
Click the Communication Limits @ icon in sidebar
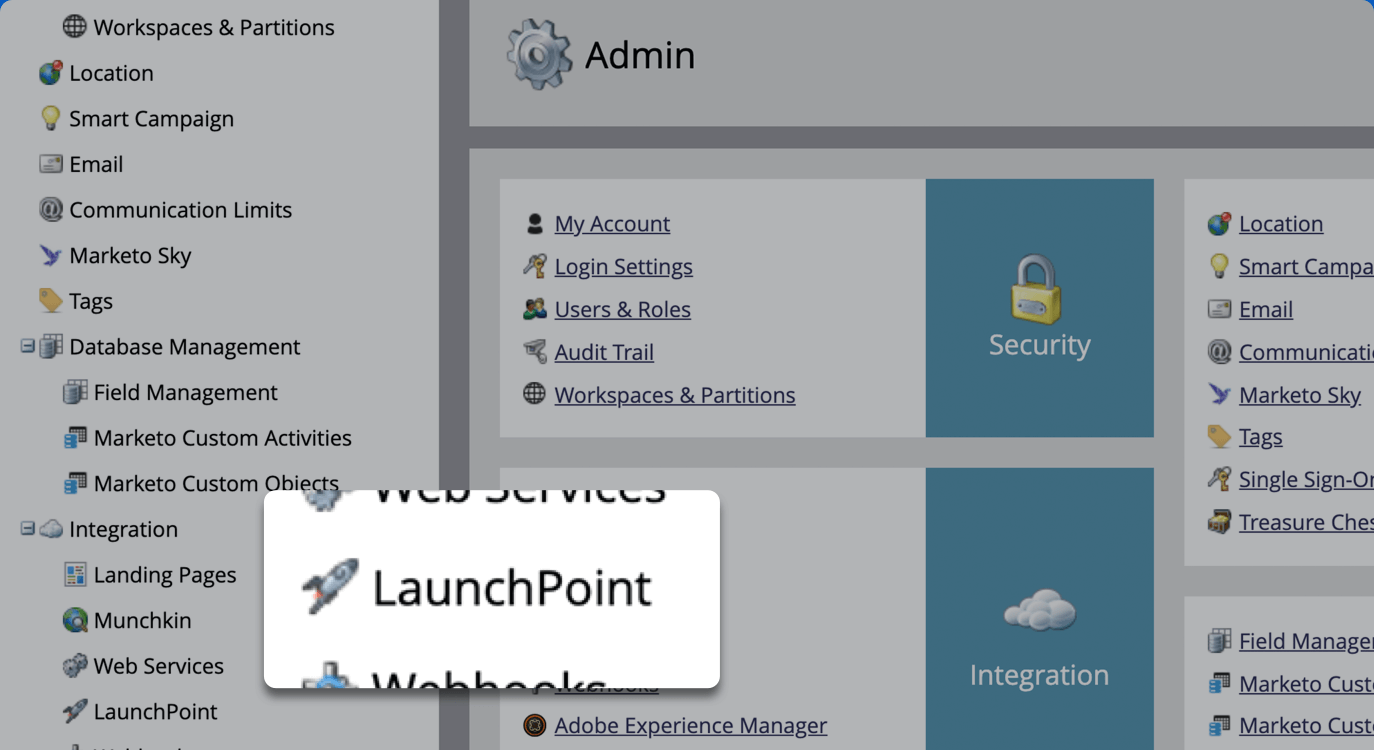click(50, 210)
